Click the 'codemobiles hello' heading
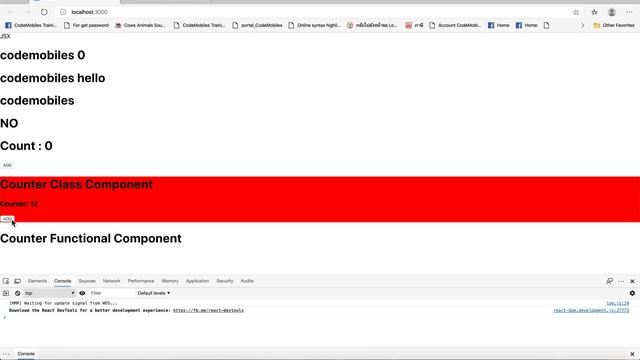The width and height of the screenshot is (640, 360). tap(53, 78)
